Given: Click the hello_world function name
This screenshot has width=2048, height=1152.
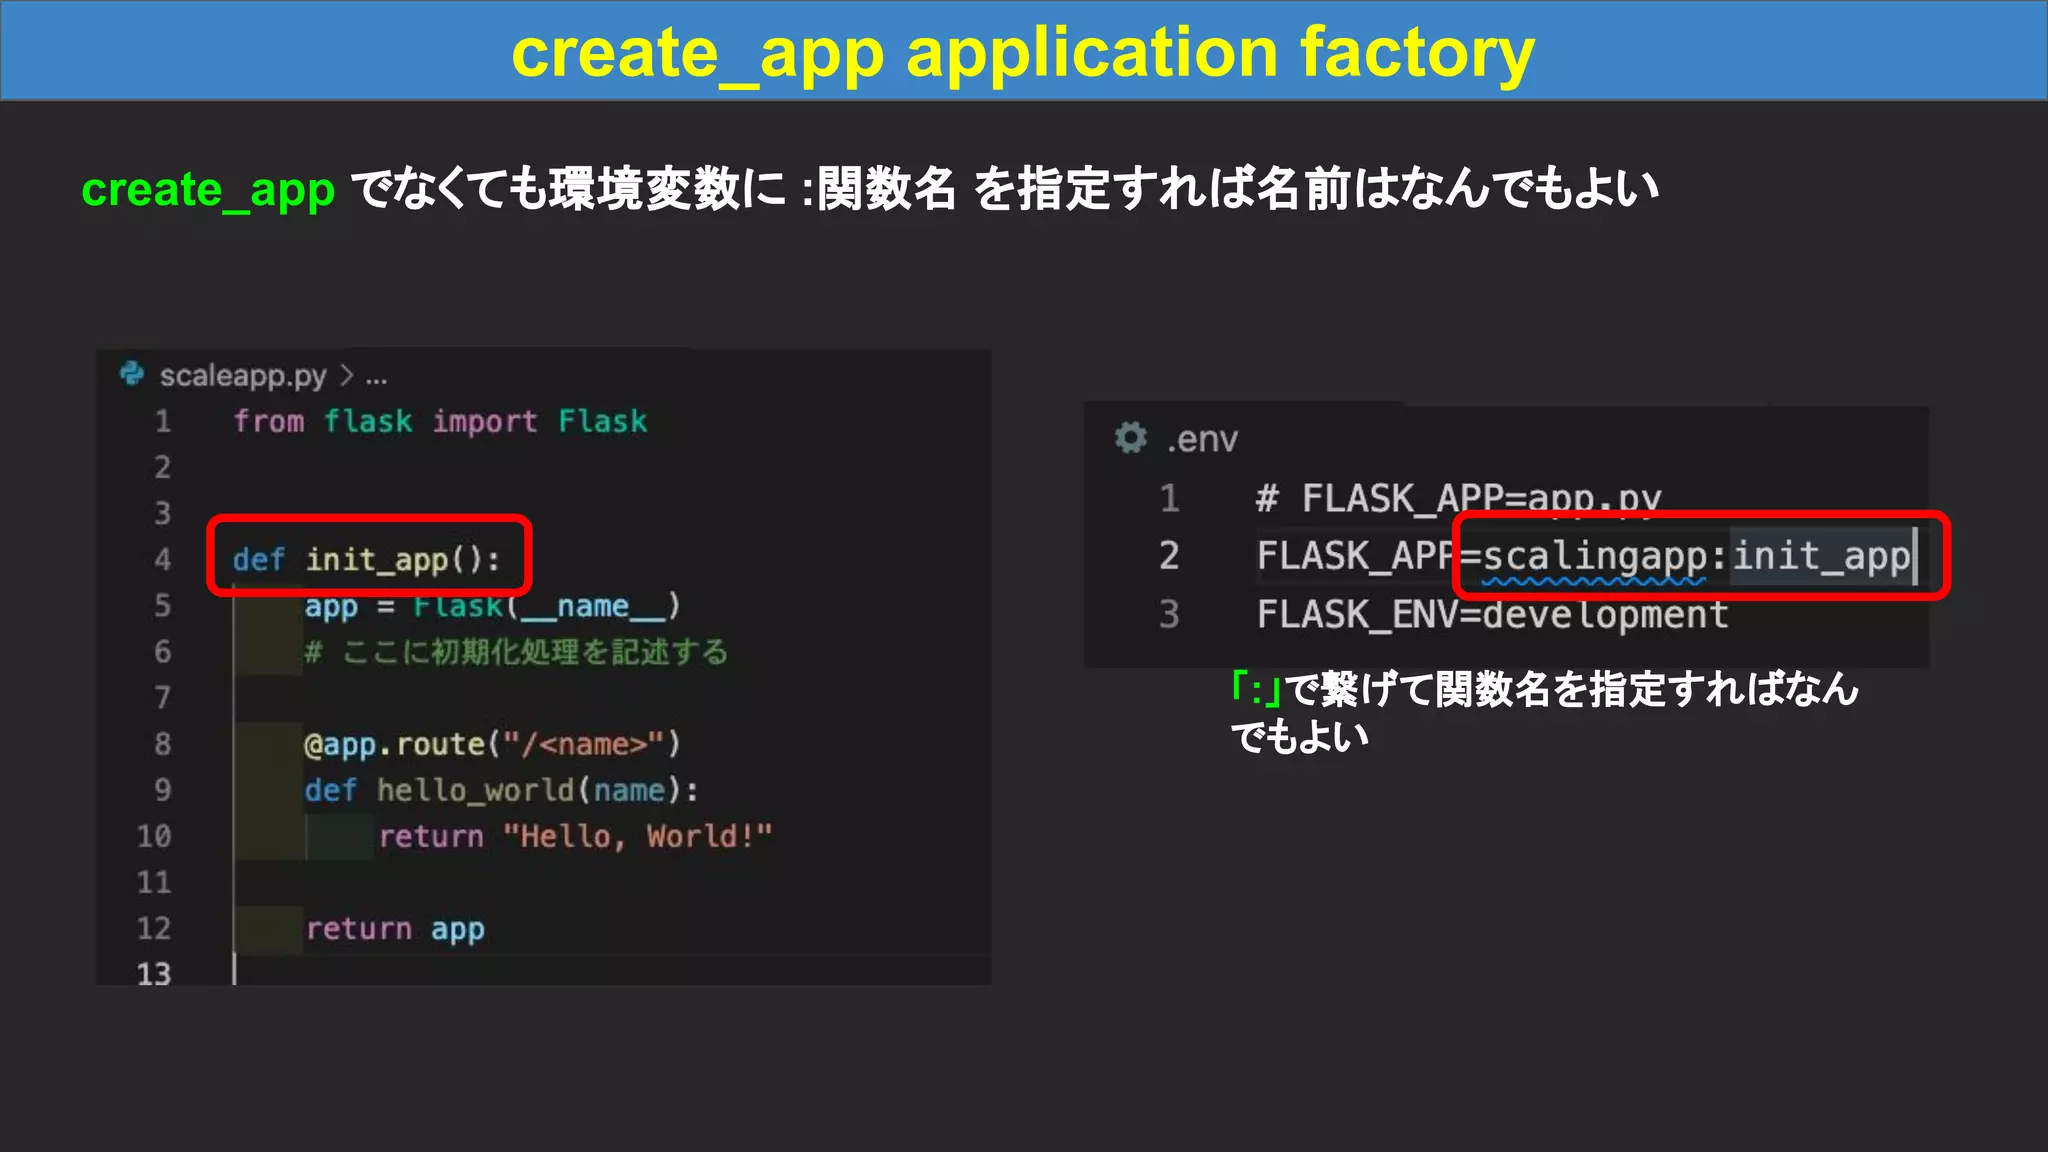Looking at the screenshot, I should click(474, 790).
